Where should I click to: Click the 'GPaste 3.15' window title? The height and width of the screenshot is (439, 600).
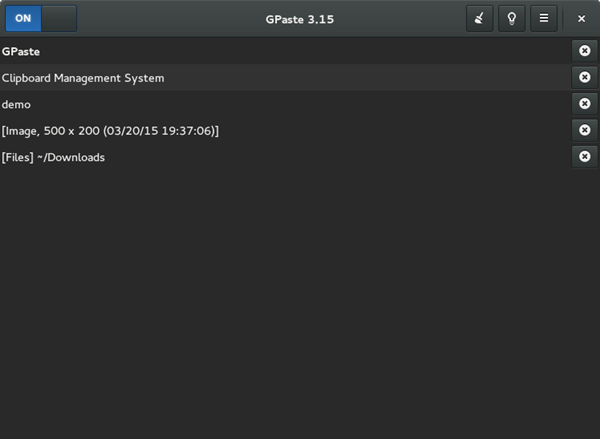coord(299,18)
